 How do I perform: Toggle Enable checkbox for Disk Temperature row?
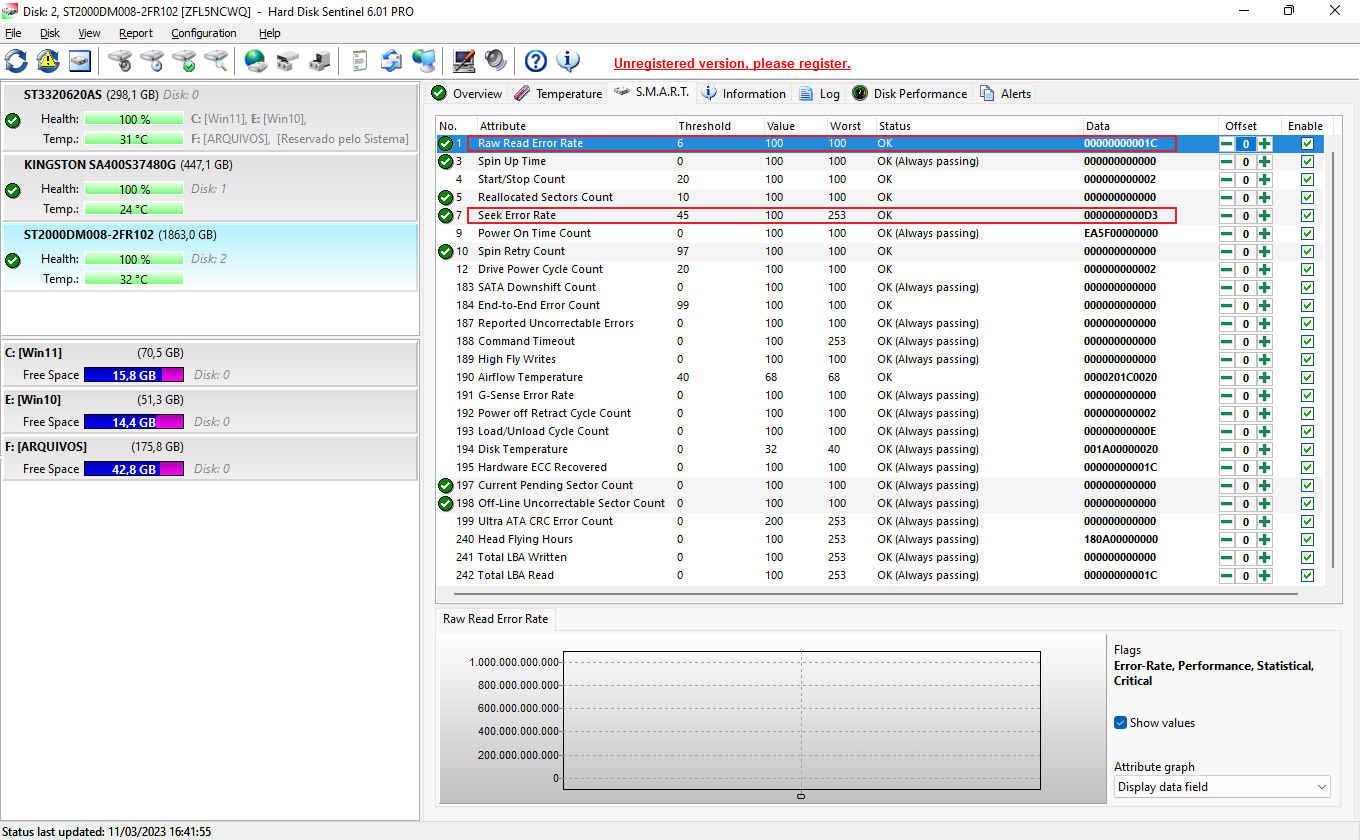[x=1307, y=449]
